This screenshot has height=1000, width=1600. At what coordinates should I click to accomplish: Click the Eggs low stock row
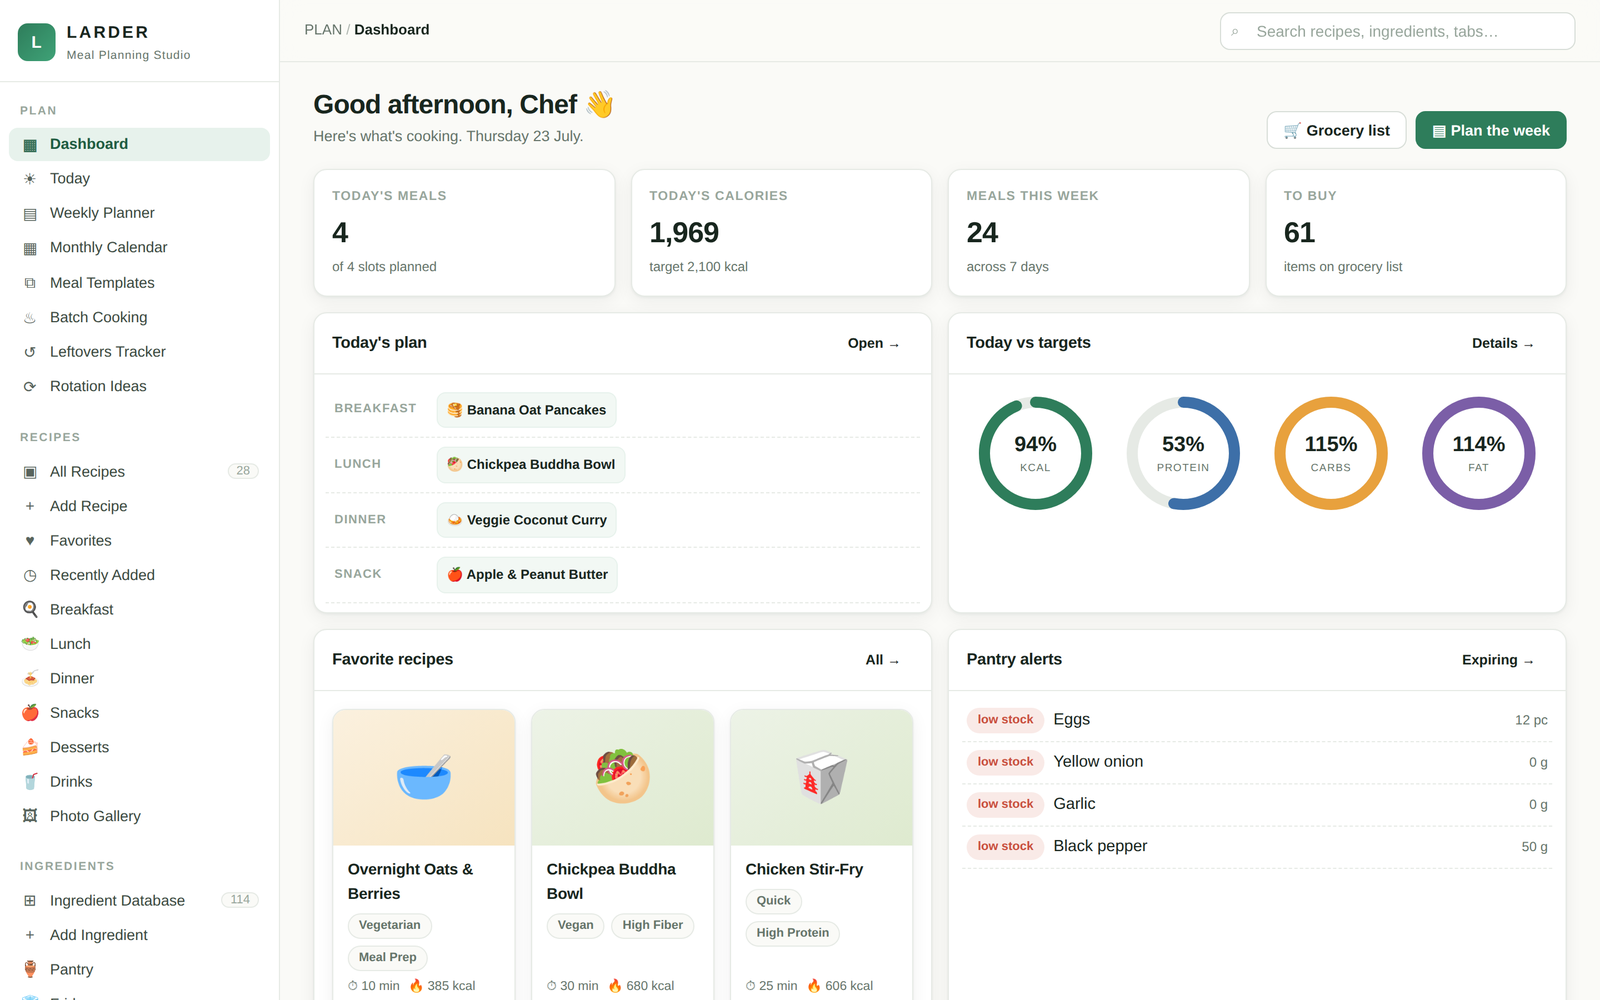(1257, 720)
